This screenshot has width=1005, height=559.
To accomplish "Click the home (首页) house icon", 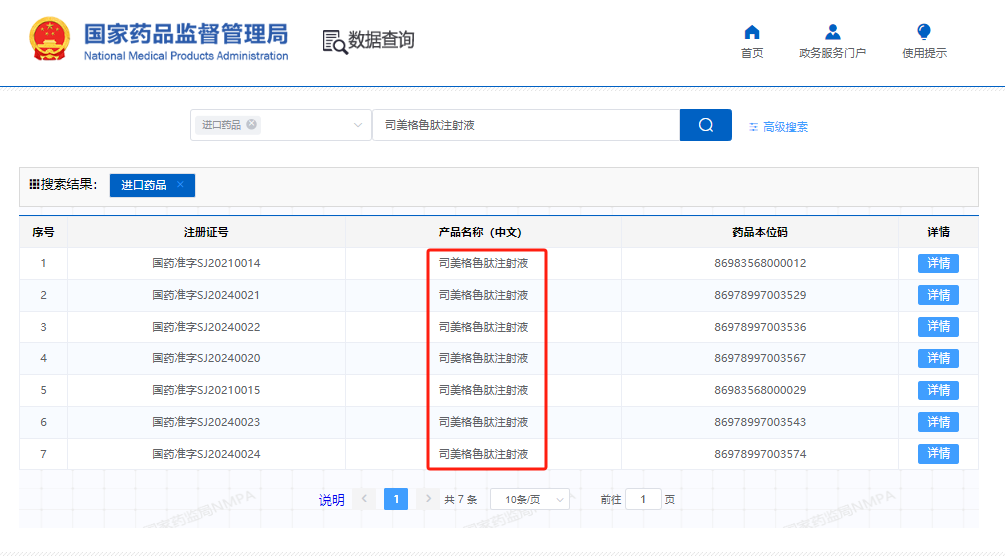I will point(752,32).
